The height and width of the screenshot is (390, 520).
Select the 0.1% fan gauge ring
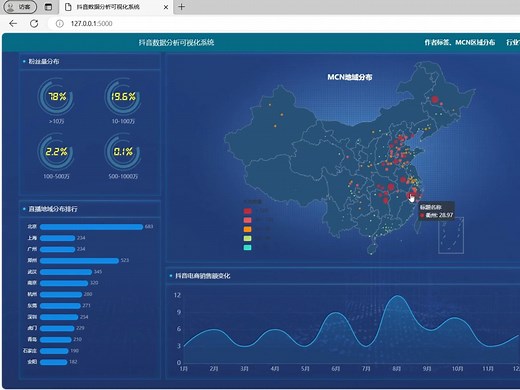point(123,152)
